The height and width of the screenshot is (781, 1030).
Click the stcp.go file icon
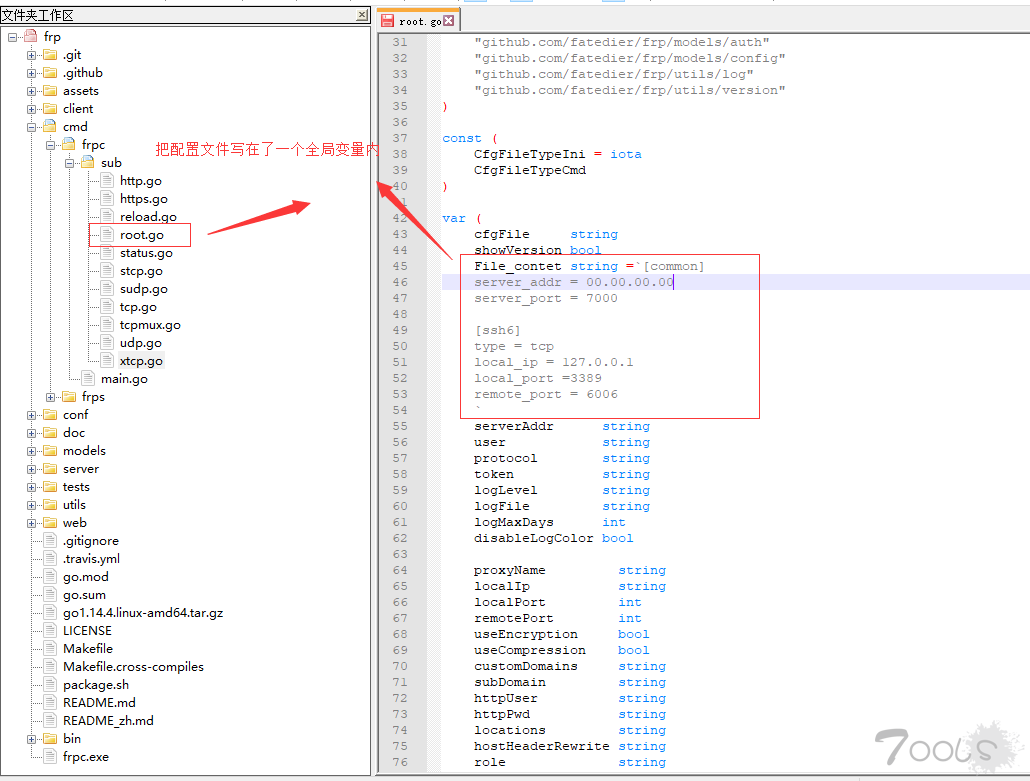[107, 271]
